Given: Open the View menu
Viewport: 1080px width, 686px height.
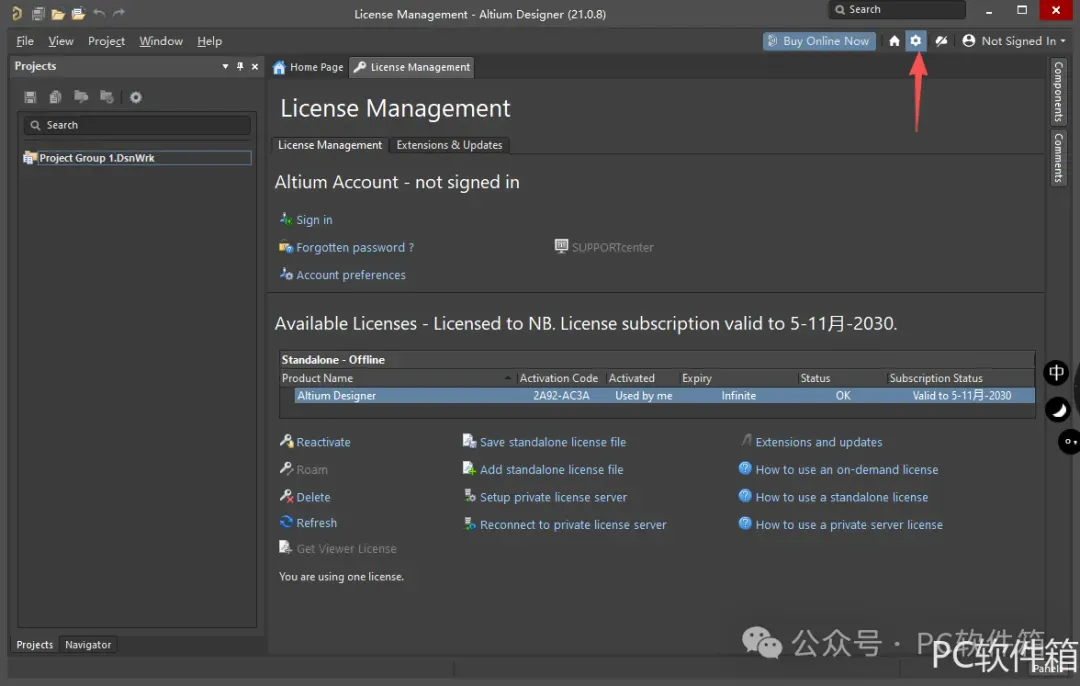Looking at the screenshot, I should coord(61,41).
